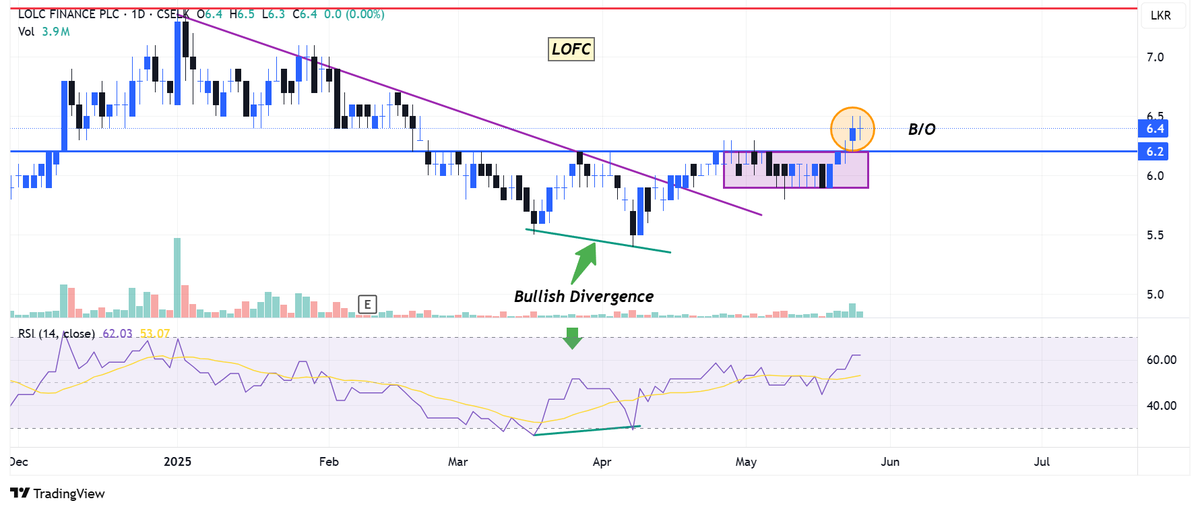Click the Apr time axis label
Viewport: 1200px width, 511px height.
click(x=601, y=462)
